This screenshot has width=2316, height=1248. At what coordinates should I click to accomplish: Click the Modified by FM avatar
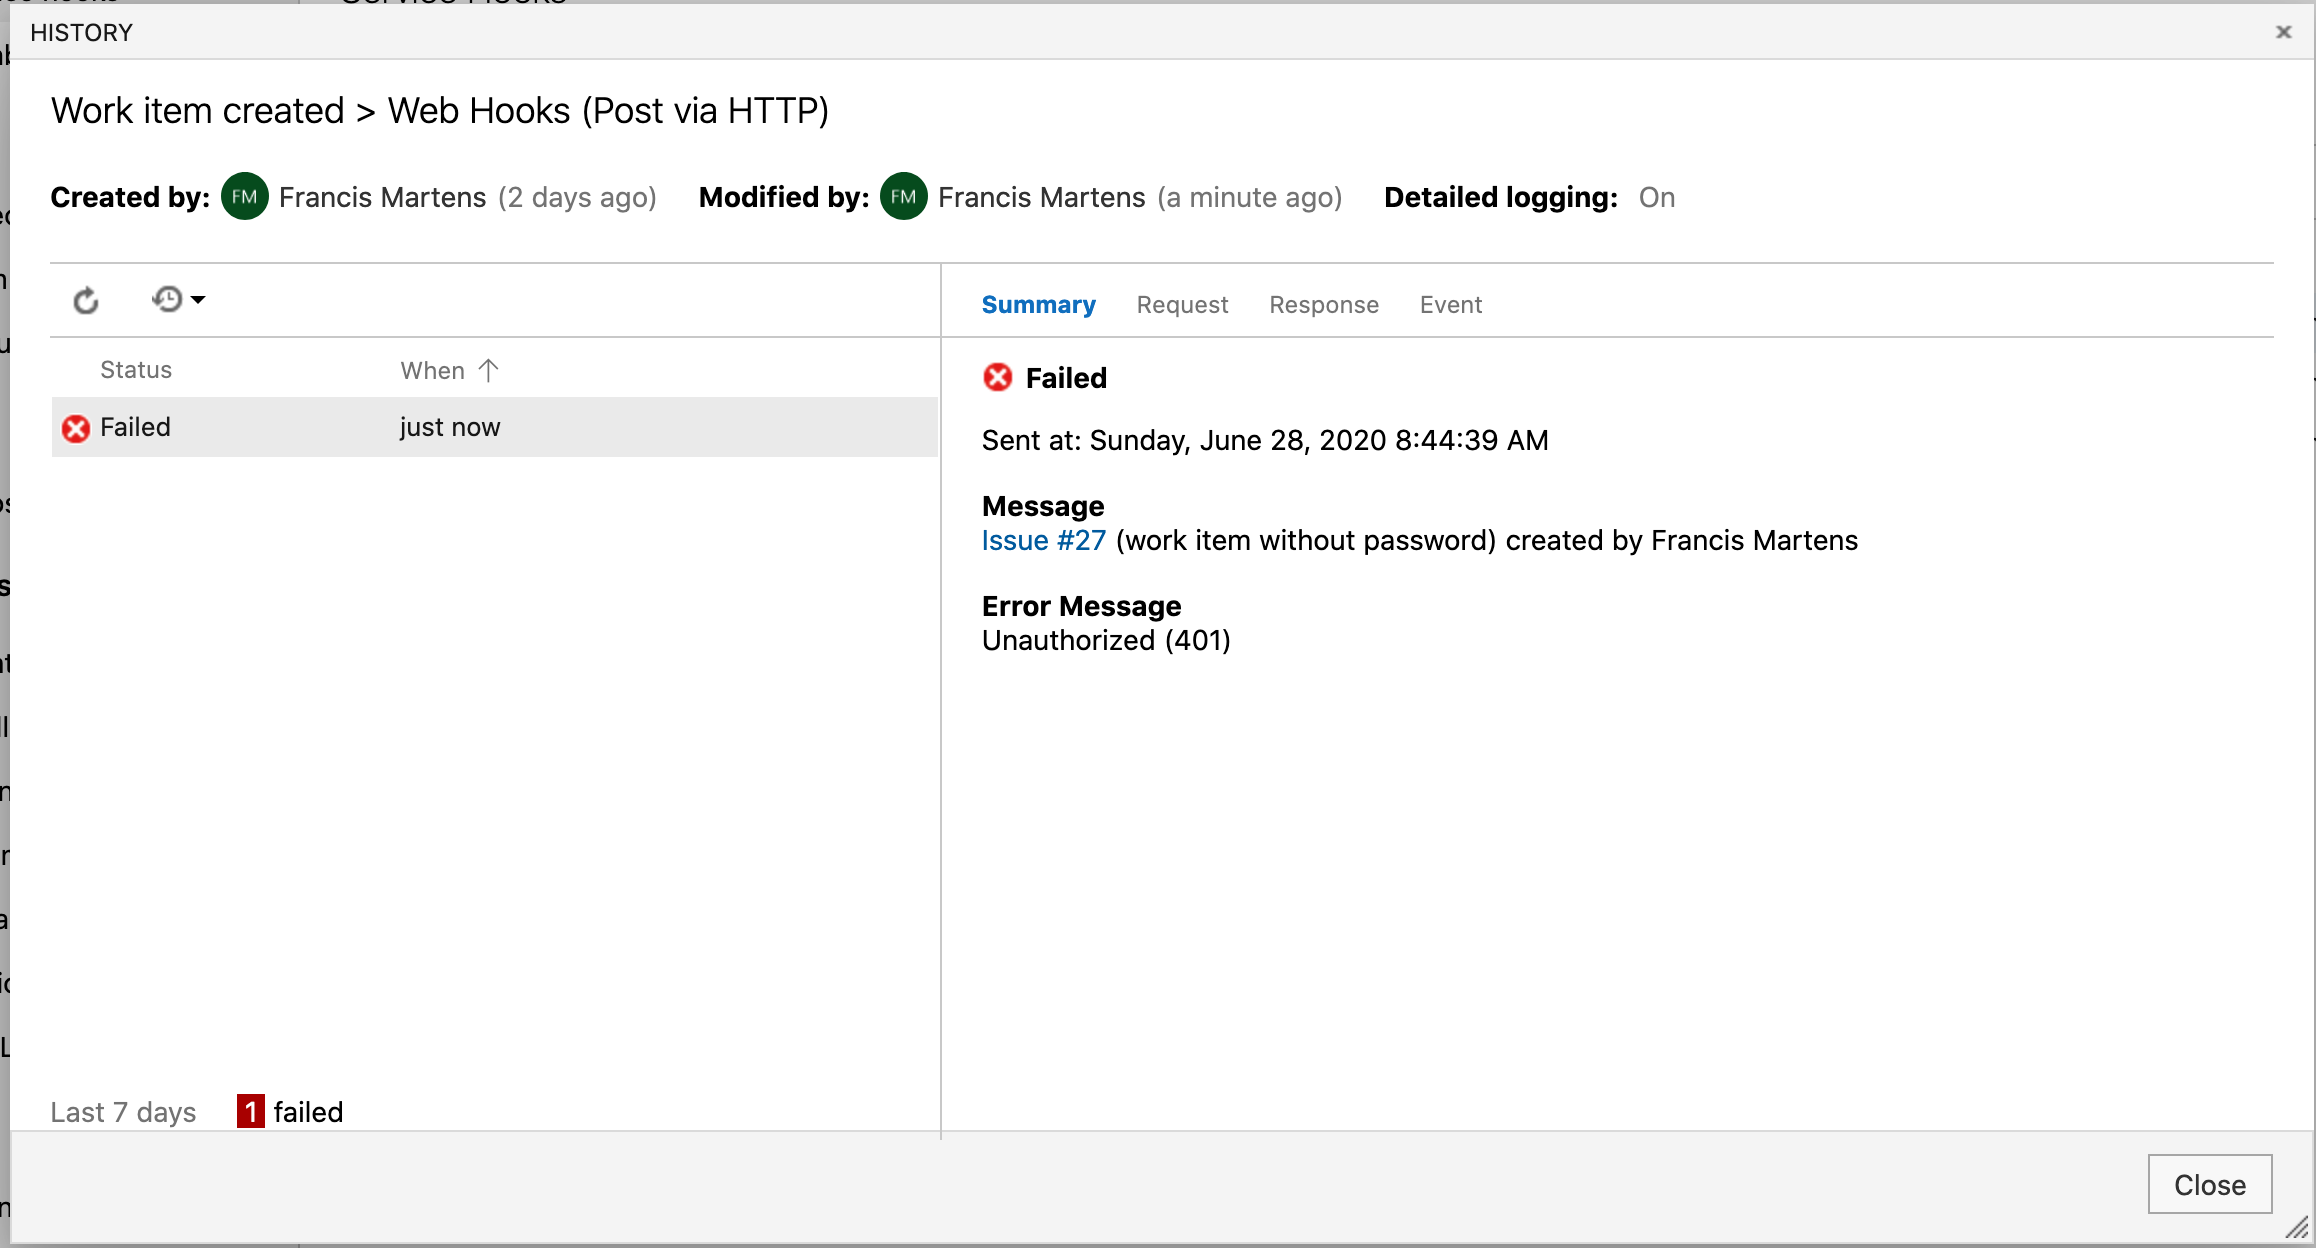click(x=903, y=197)
